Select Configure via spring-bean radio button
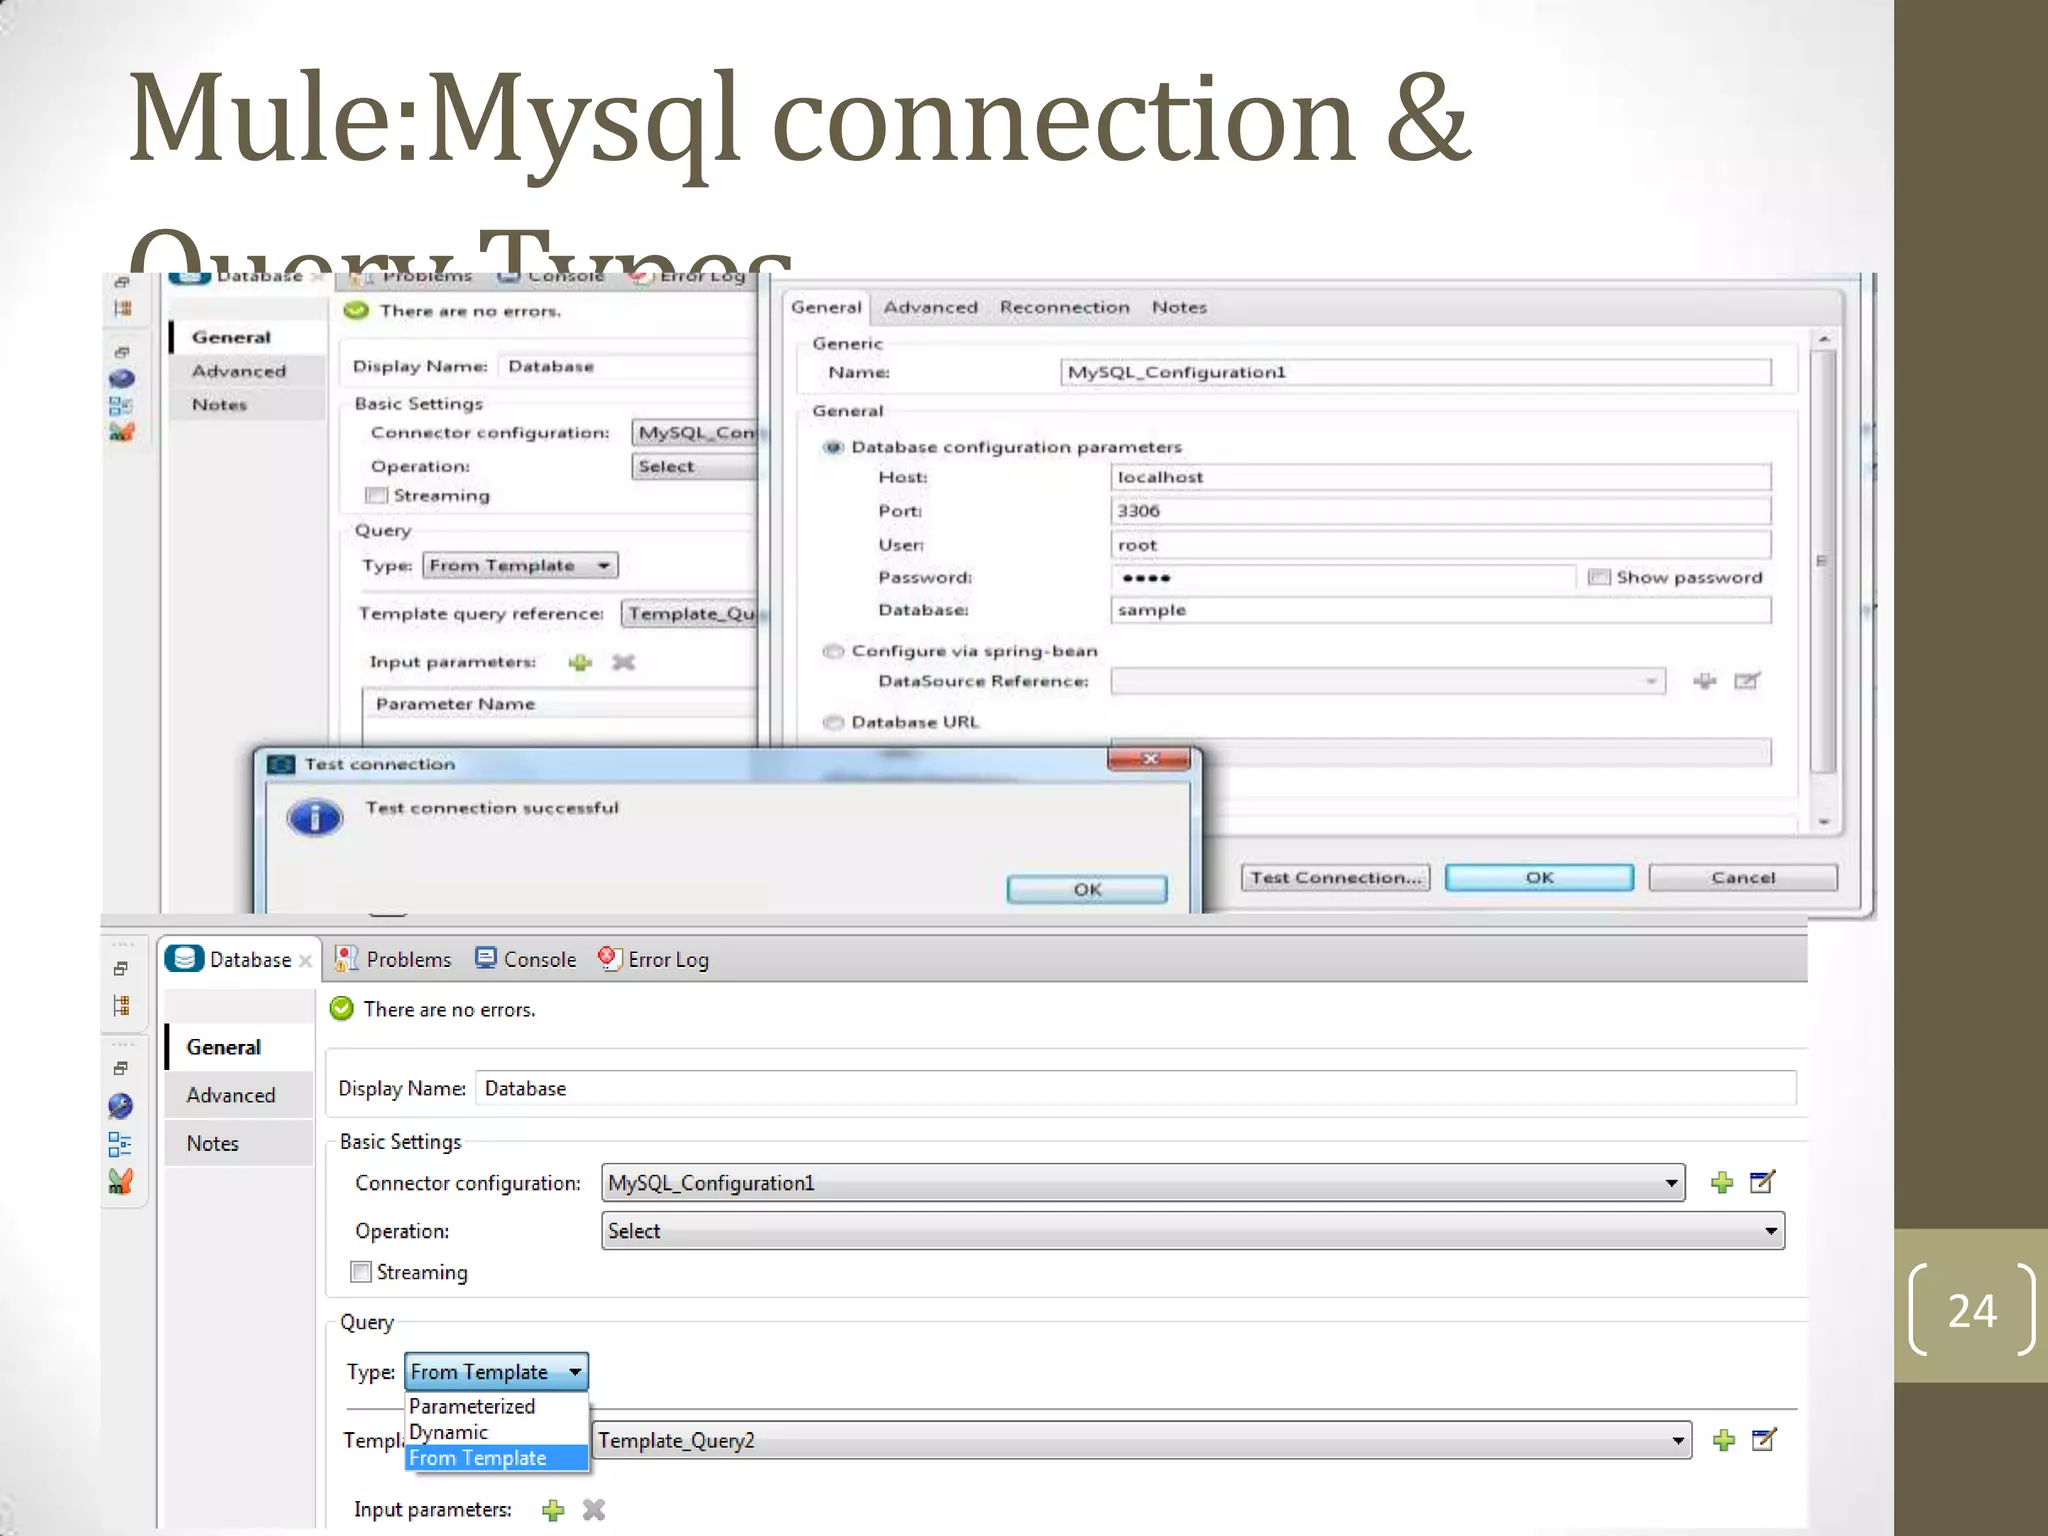 [x=832, y=651]
